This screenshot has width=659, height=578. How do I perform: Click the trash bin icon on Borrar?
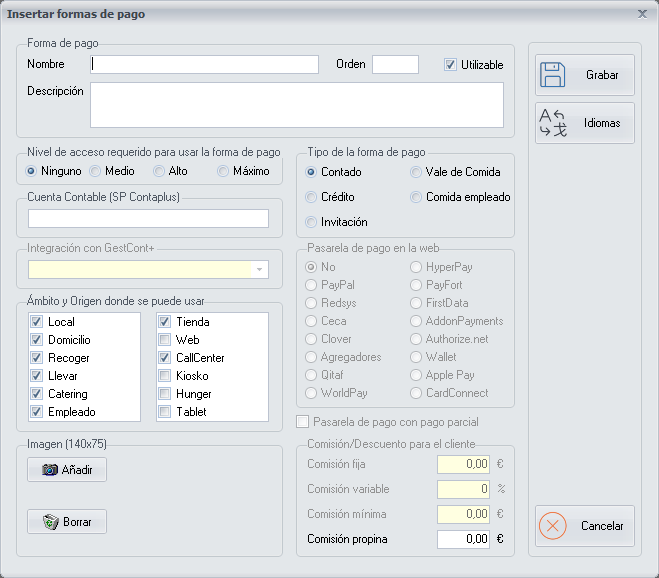[50, 521]
